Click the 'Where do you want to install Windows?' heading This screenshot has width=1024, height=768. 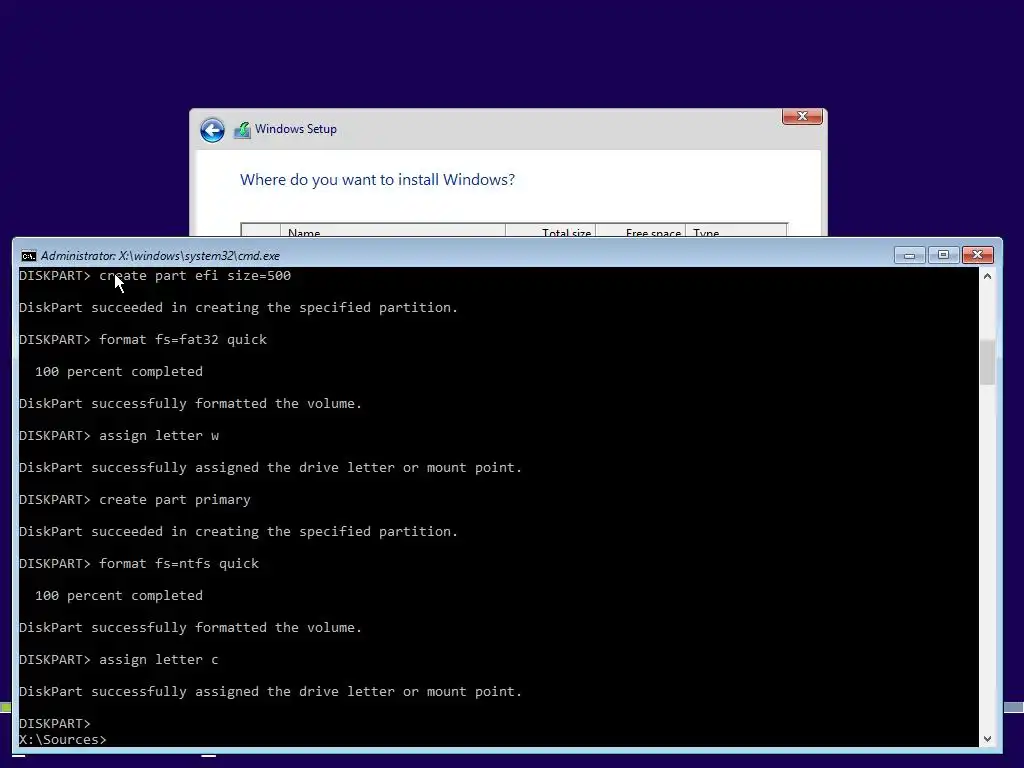[377, 180]
